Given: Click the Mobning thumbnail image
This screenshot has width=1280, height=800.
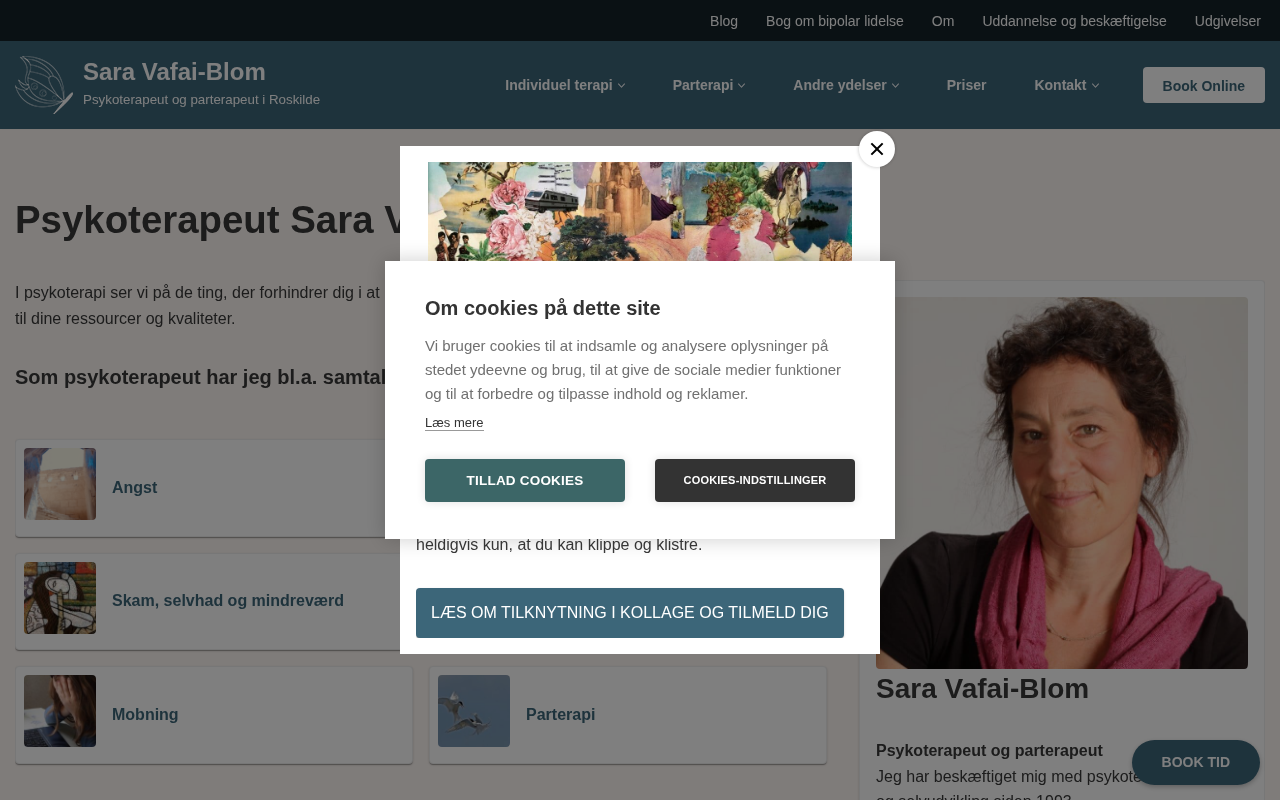Looking at the screenshot, I should click(60, 711).
